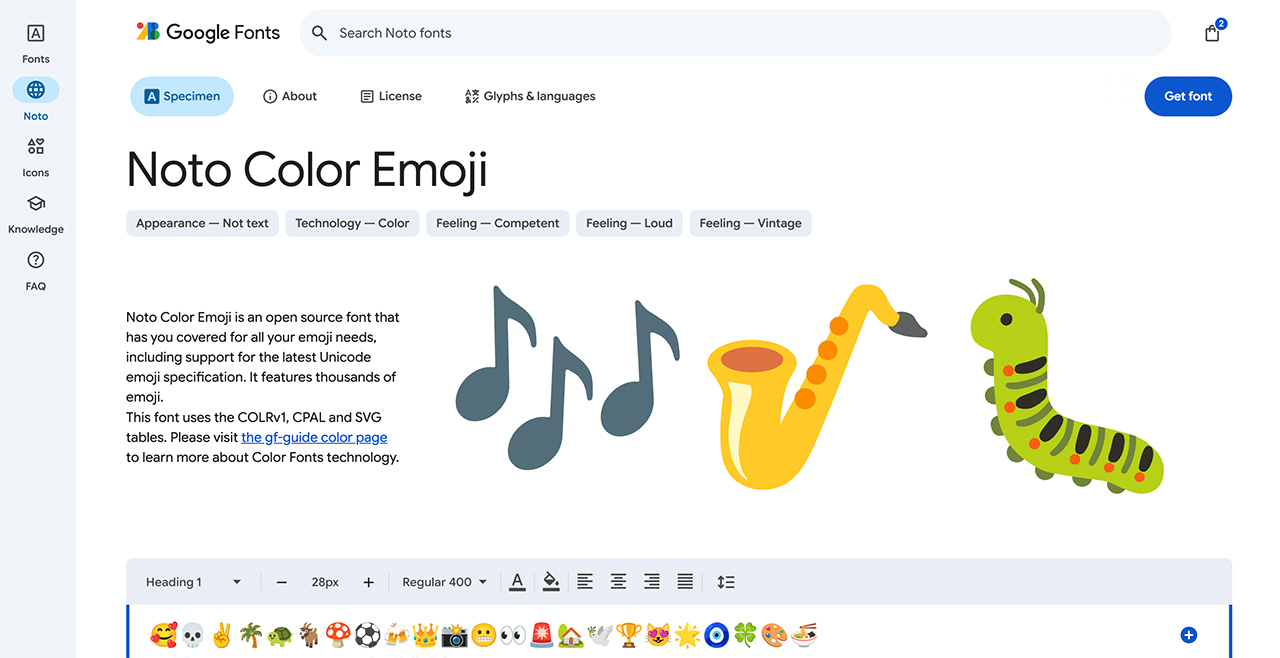Screen dimensions: 1280x658
Task: Click the Google Fonts logo
Action: 208,32
